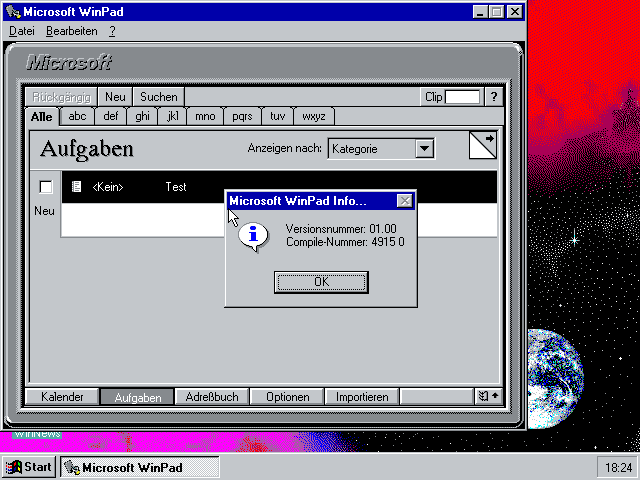
Task: Switch to the tuv tab
Action: point(277,116)
